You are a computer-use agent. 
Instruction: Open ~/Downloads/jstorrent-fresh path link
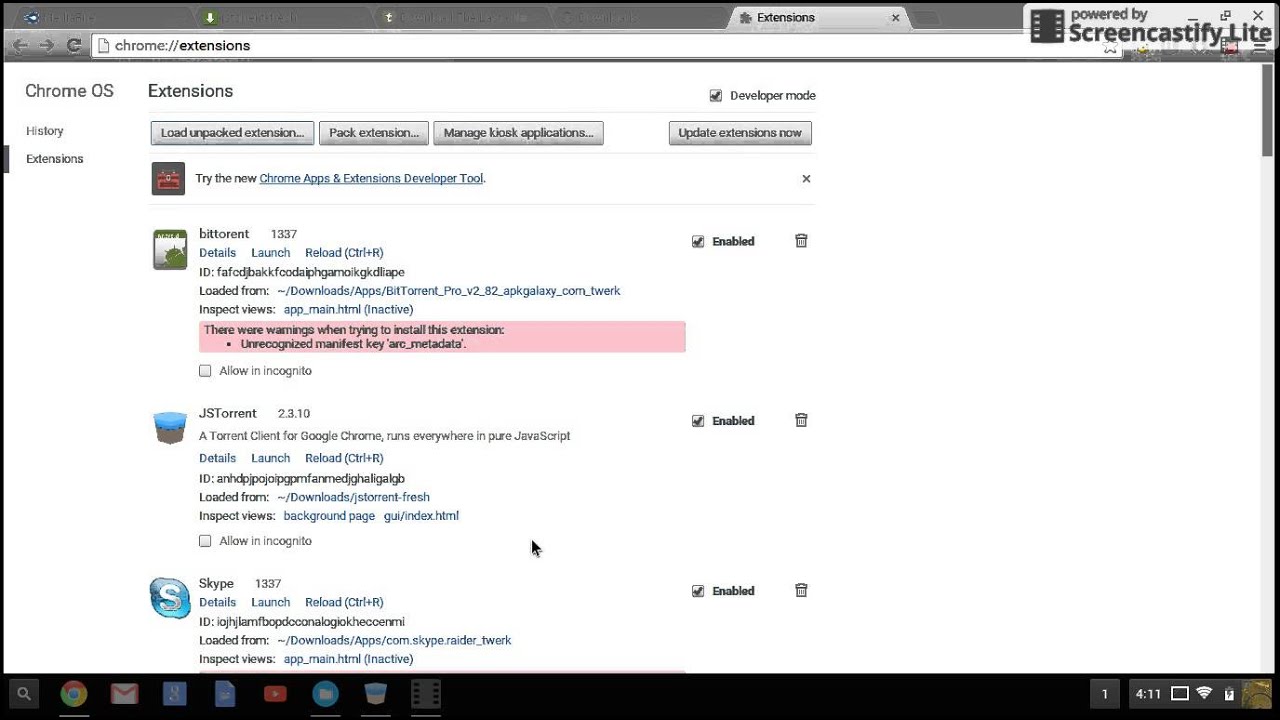click(353, 497)
